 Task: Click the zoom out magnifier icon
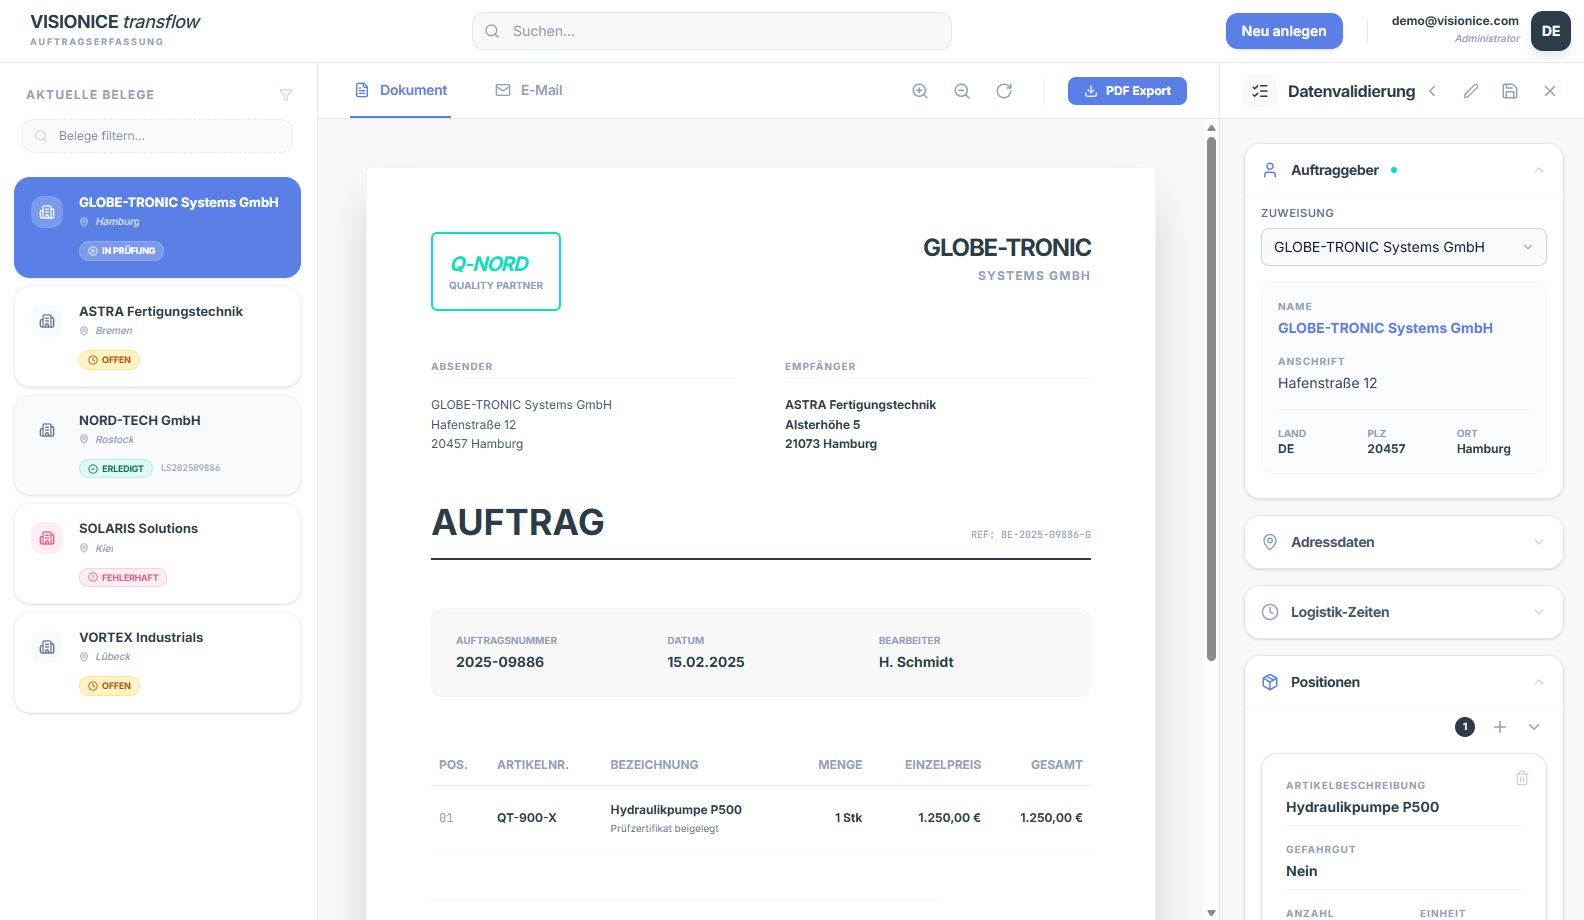[962, 91]
